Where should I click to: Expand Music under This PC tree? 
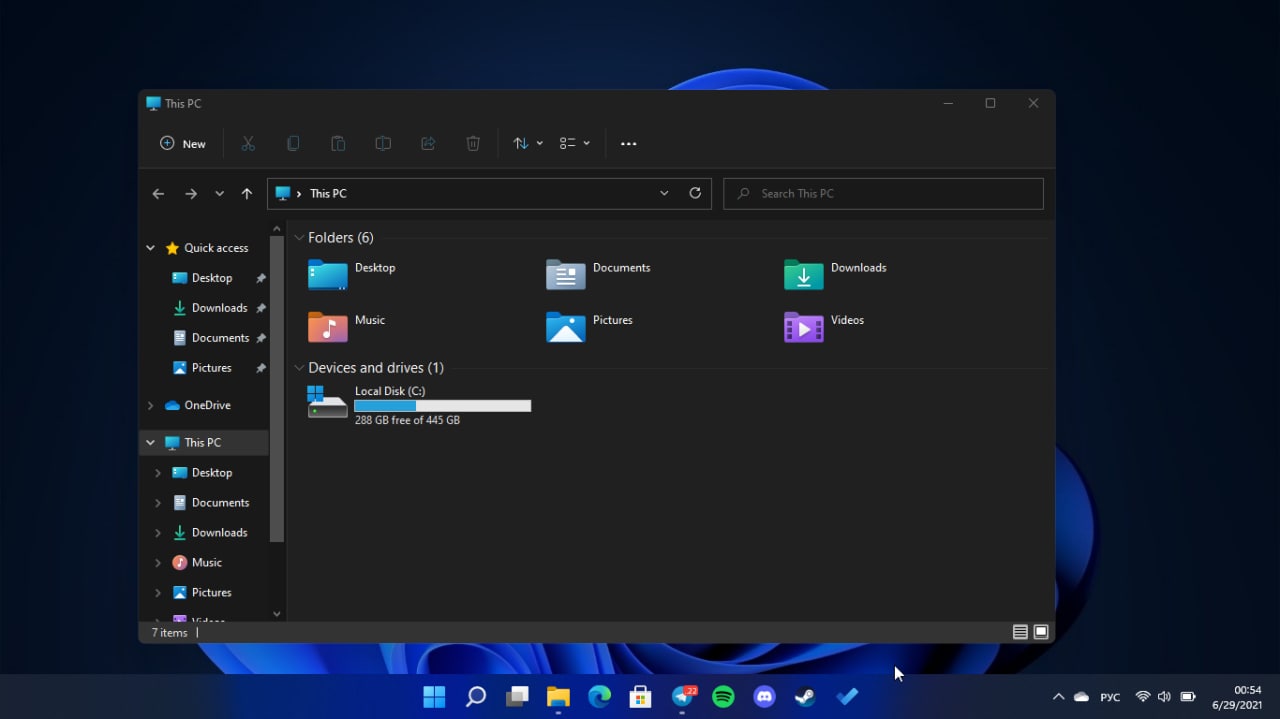point(158,563)
